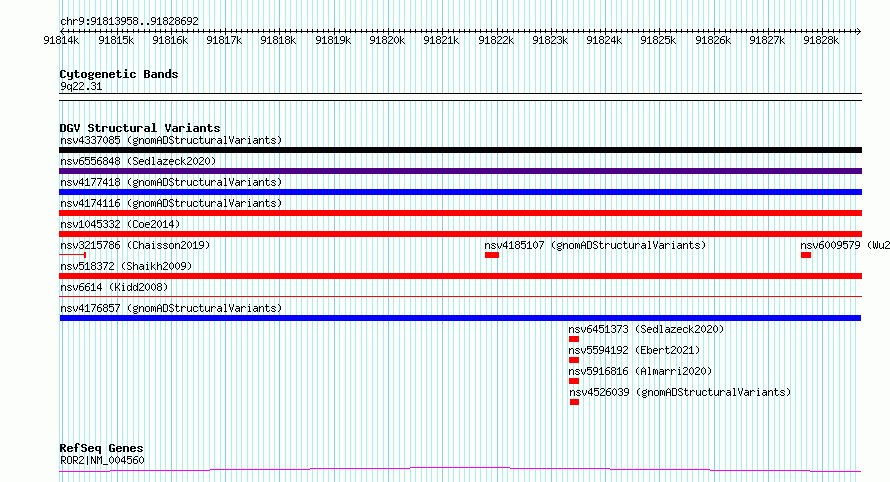Select the red nsv6451373 block

click(x=574, y=339)
